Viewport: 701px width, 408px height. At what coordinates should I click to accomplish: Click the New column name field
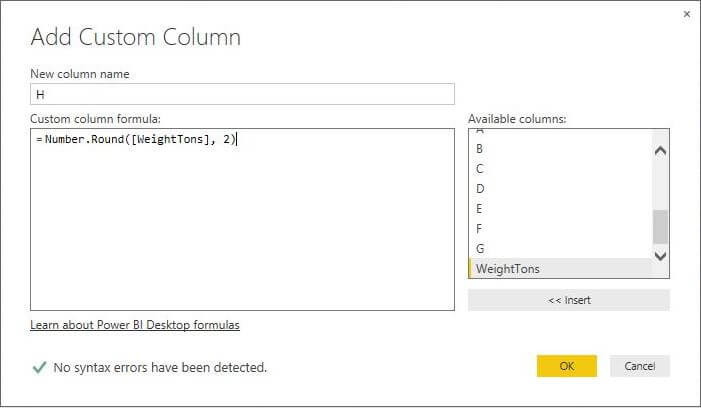[x=242, y=94]
